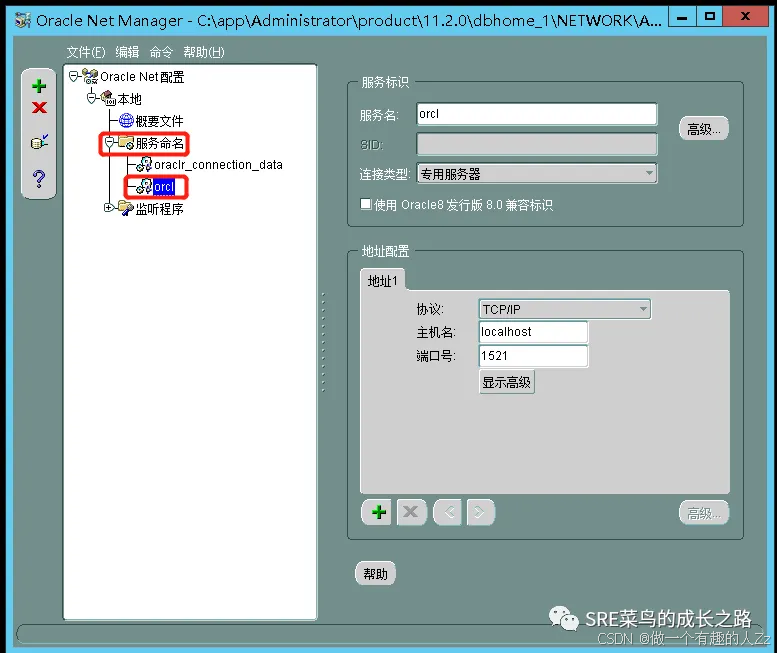Click the question mark Help icon
The image size is (777, 653).
[39, 178]
